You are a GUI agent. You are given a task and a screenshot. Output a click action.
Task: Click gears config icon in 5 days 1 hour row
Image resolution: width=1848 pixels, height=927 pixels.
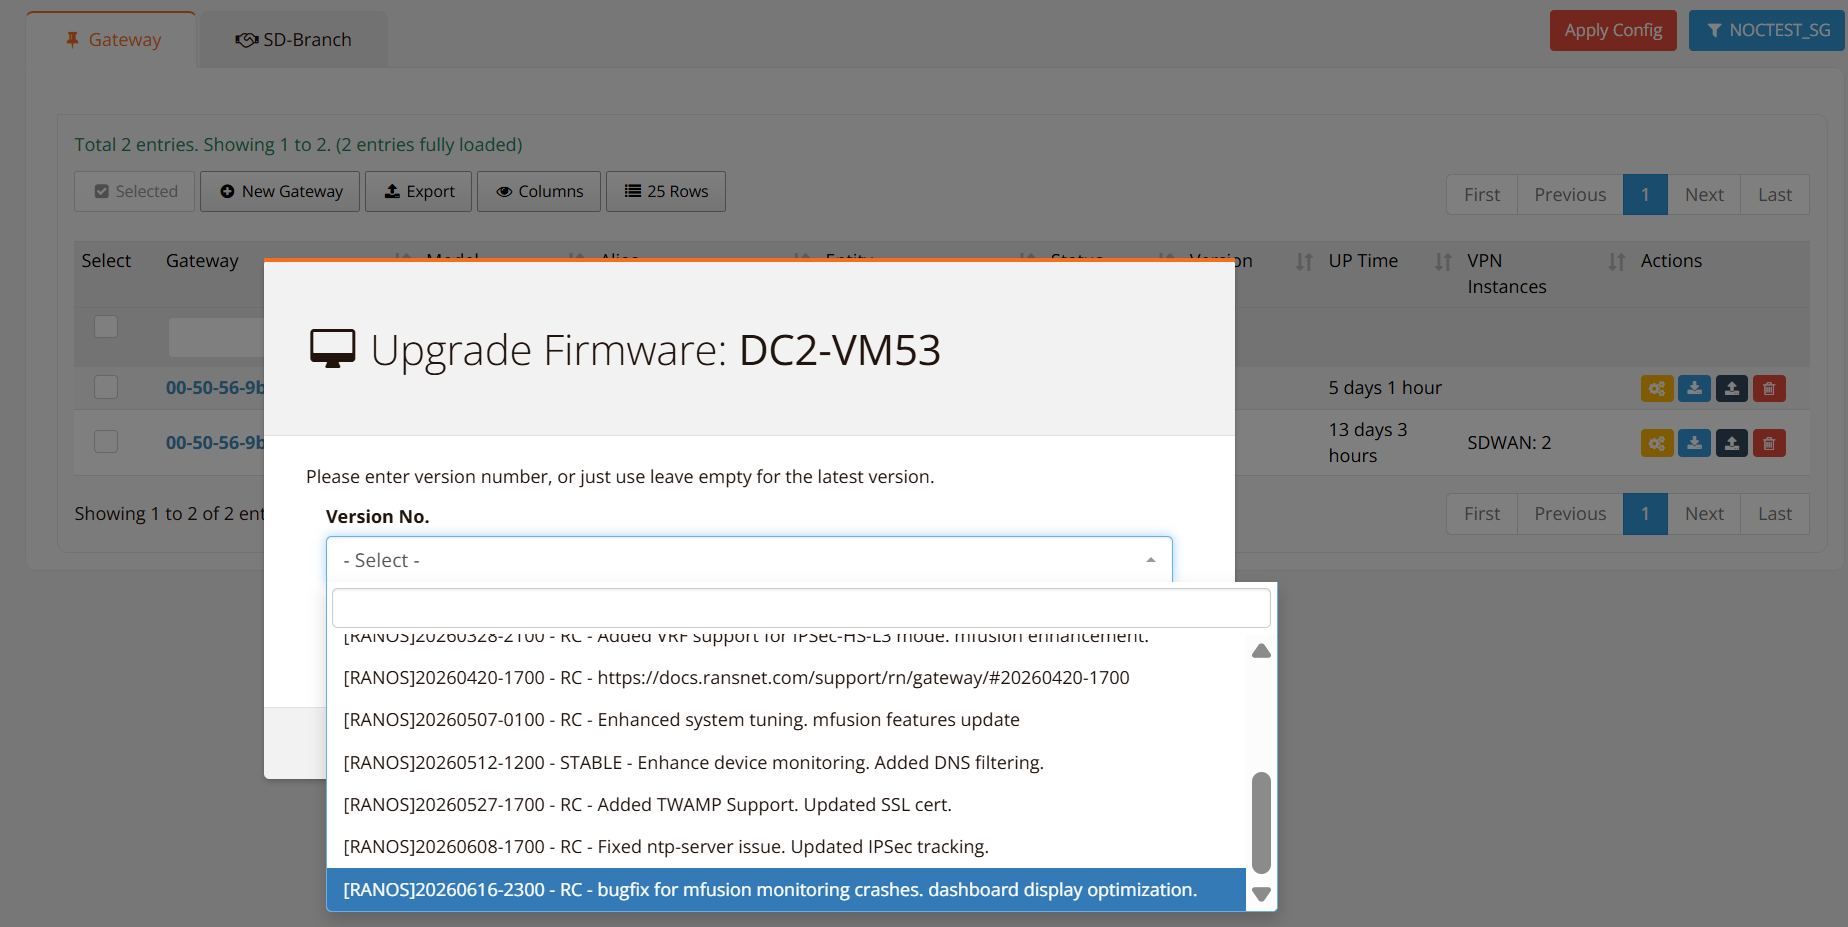coord(1657,388)
